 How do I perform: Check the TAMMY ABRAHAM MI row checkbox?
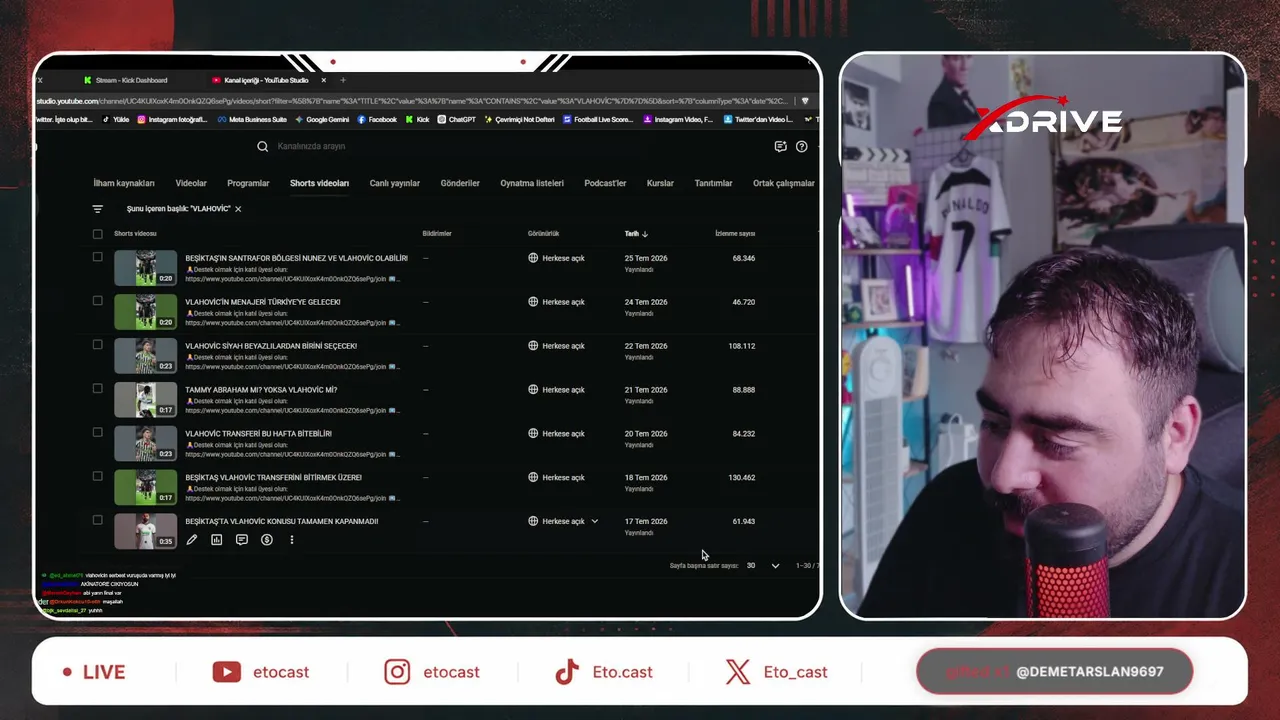[x=97, y=389]
